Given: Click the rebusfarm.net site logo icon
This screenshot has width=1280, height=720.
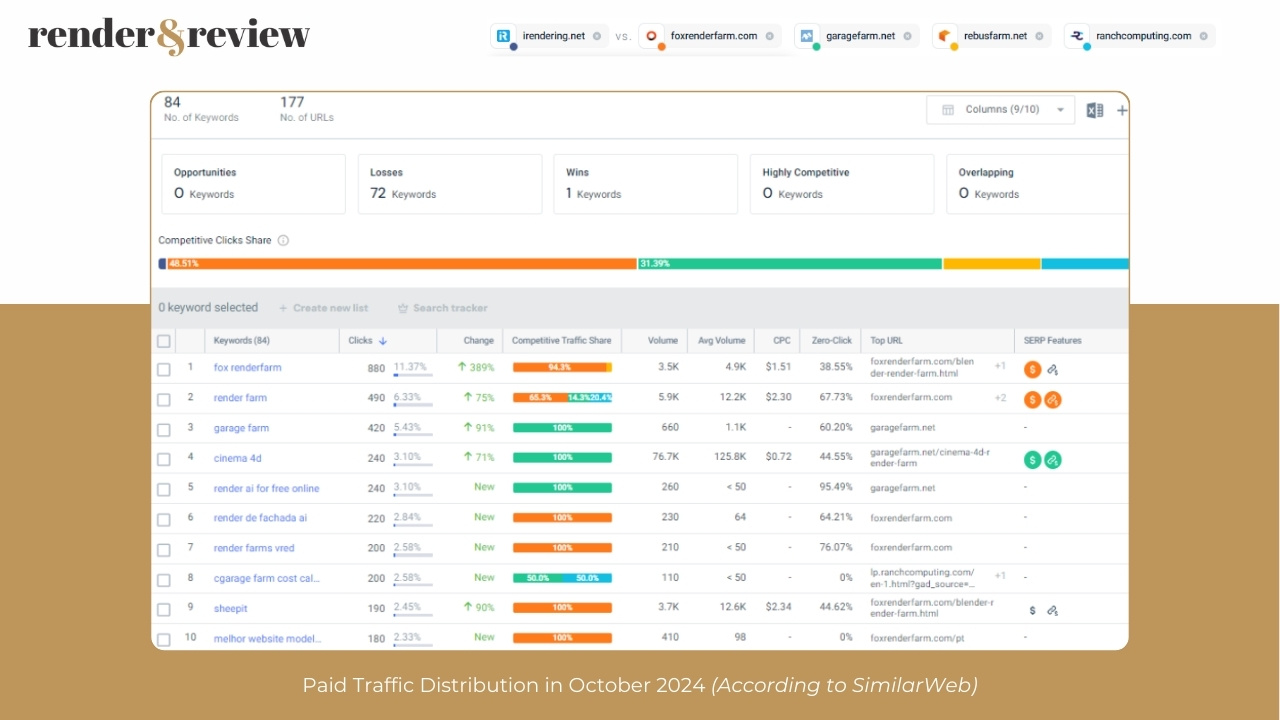Looking at the screenshot, I should click(944, 36).
